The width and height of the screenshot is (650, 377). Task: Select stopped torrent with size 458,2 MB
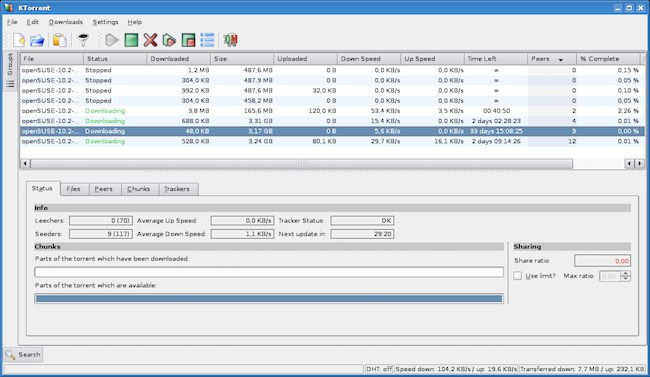(x=332, y=101)
